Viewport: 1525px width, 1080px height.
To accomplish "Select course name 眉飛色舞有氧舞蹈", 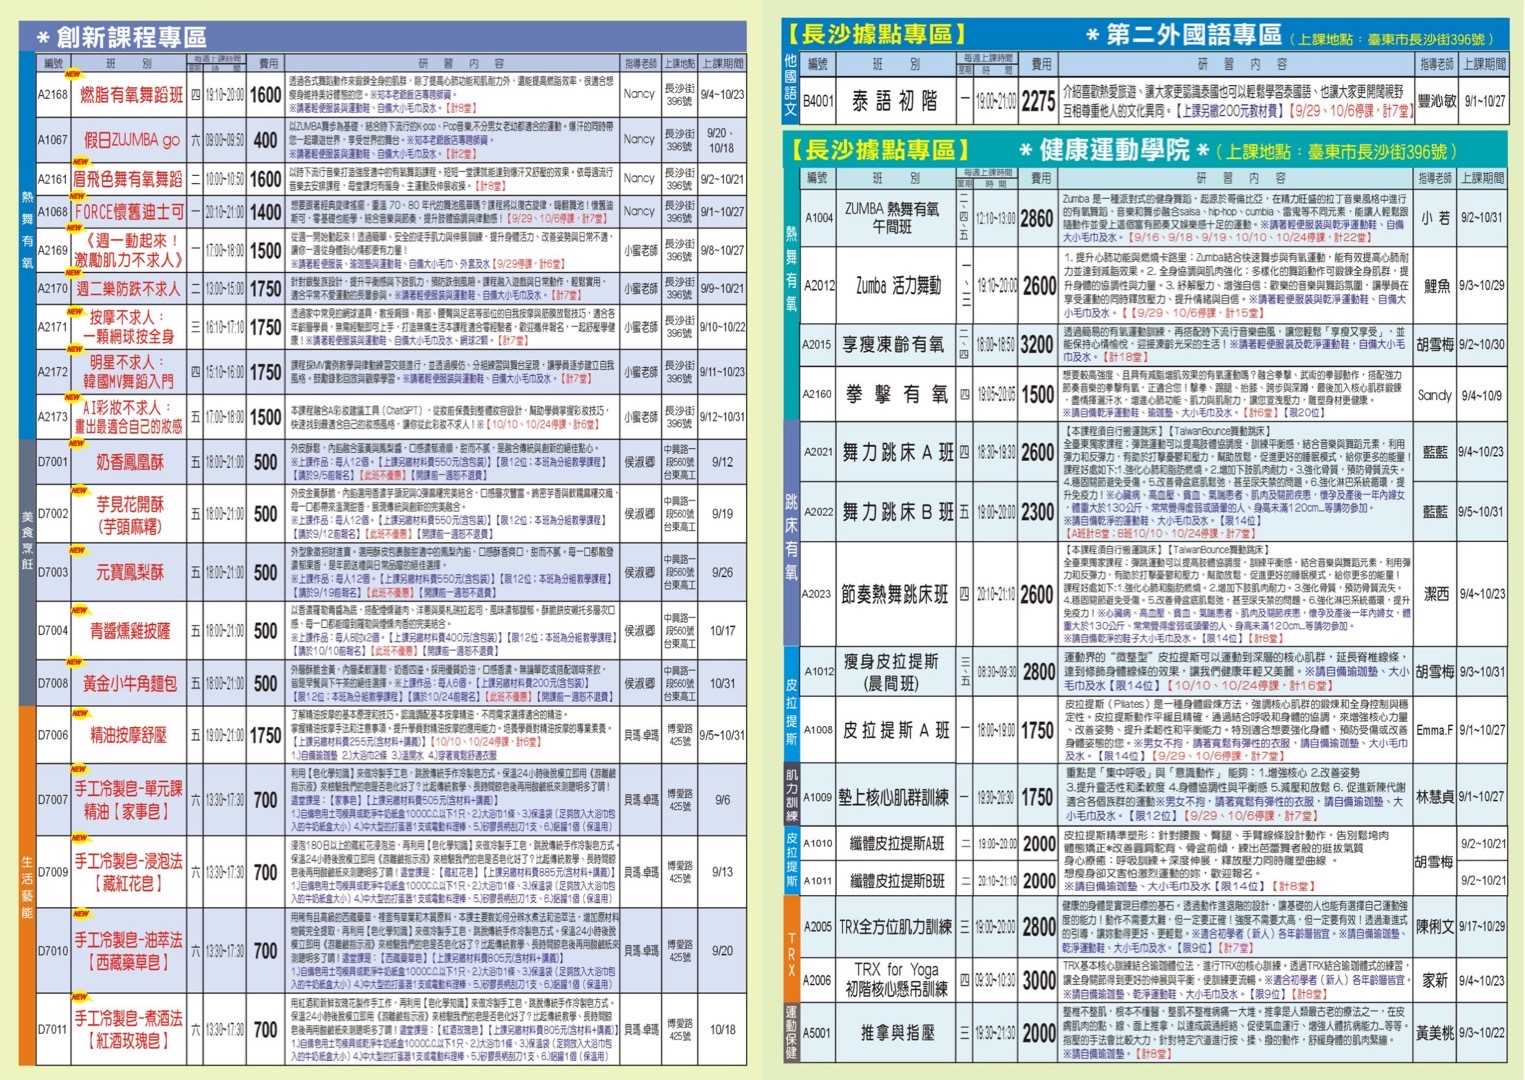I will coord(128,180).
